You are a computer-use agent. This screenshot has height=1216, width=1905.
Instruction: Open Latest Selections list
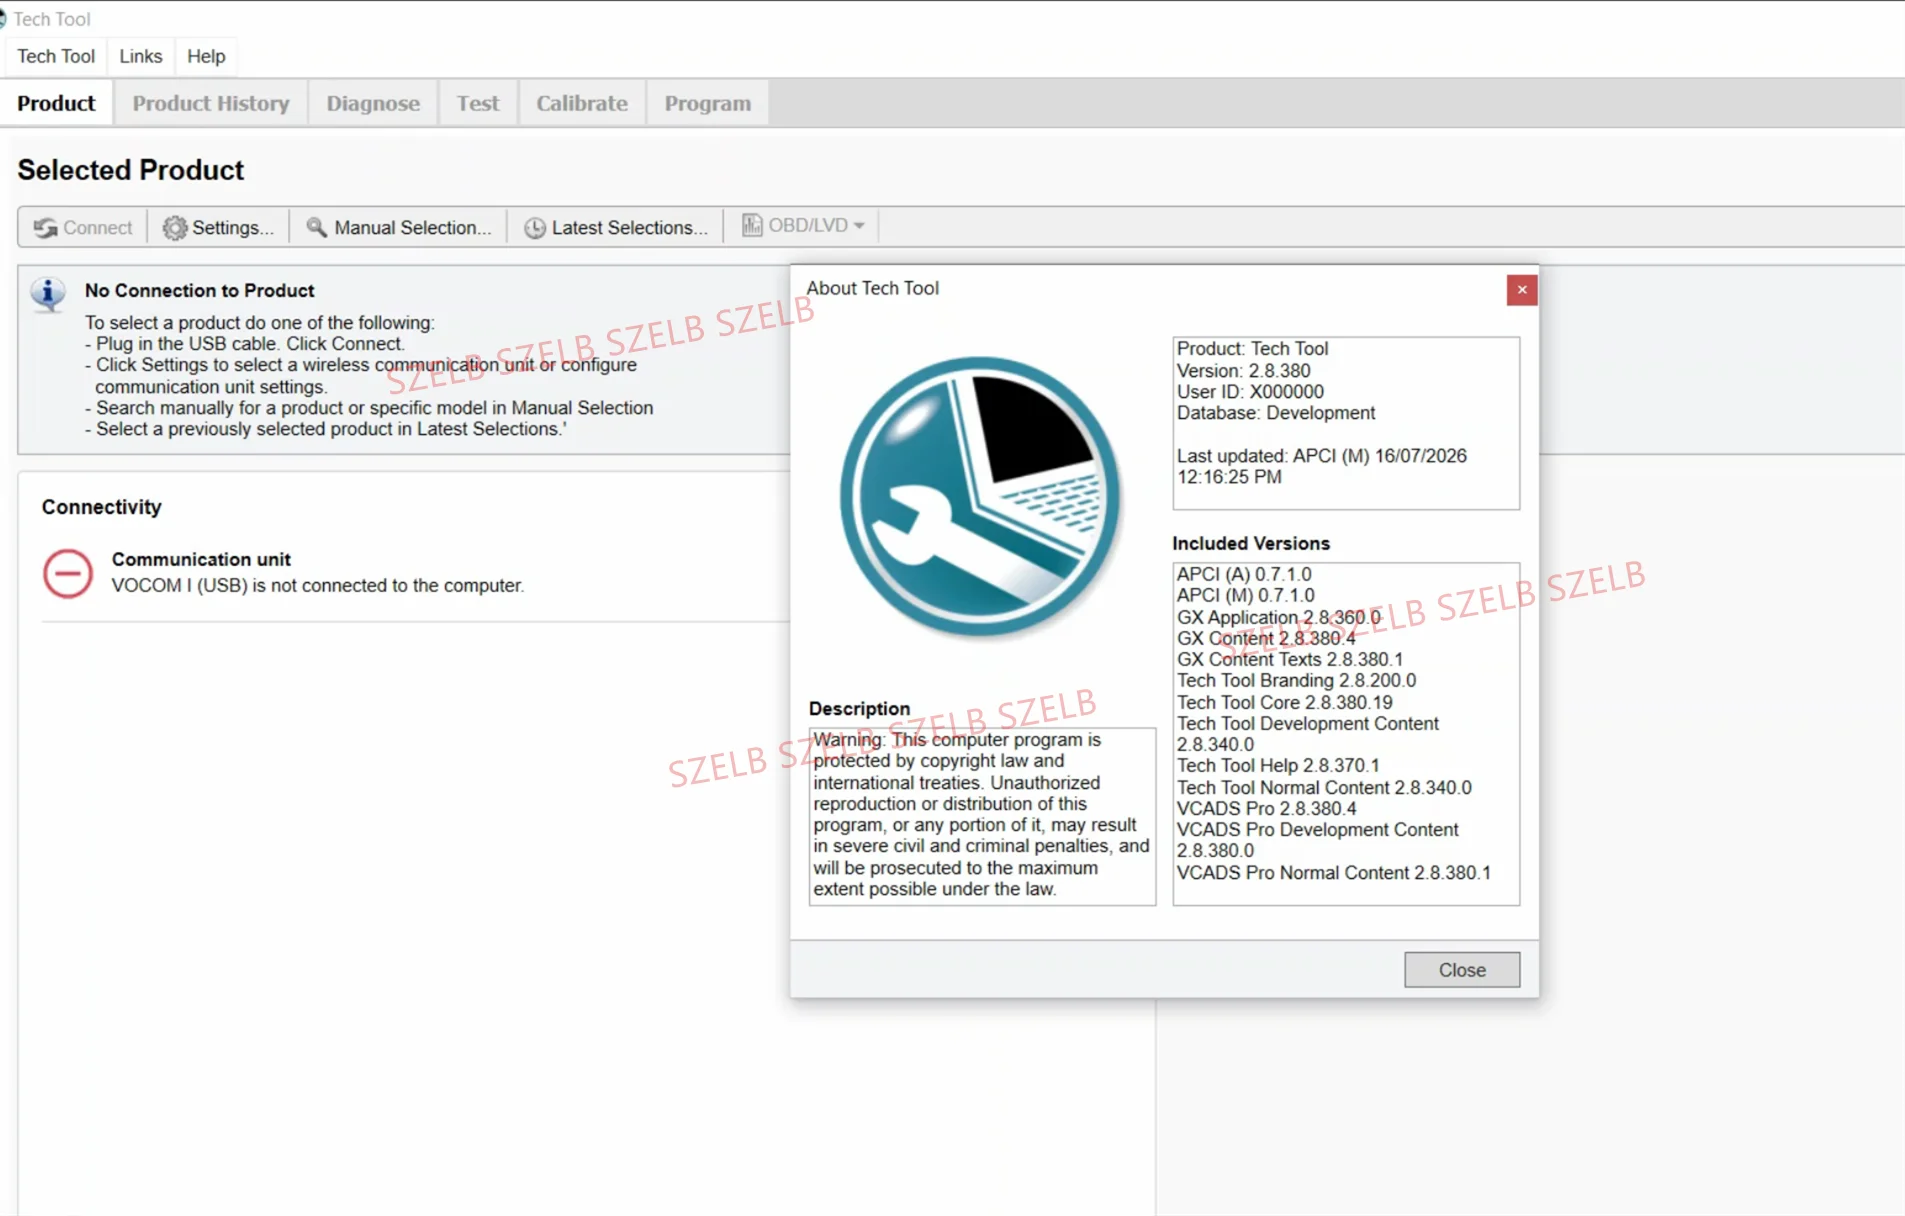pos(615,227)
